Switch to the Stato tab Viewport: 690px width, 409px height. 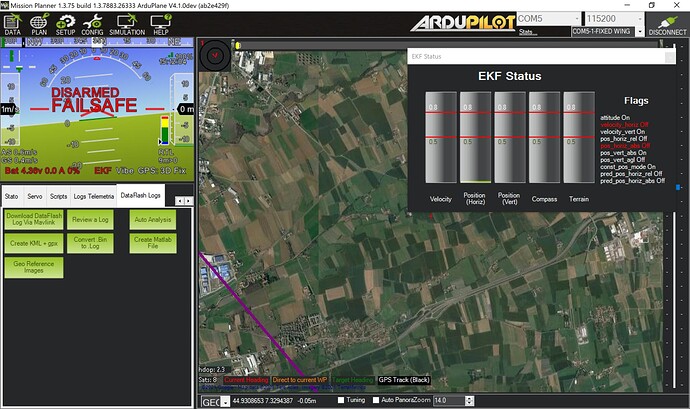click(x=11, y=196)
